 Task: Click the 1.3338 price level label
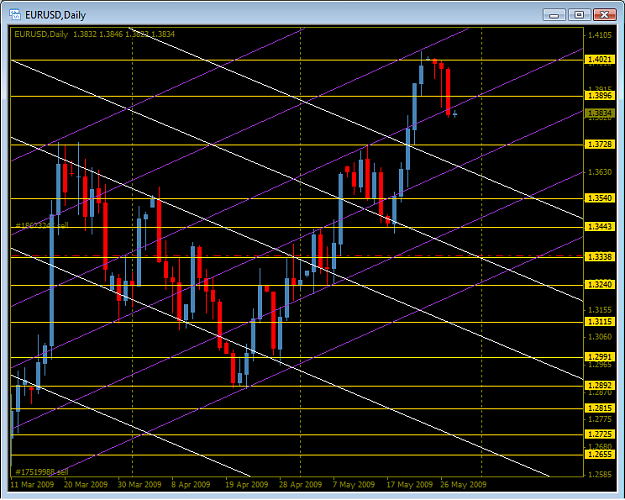click(x=599, y=257)
